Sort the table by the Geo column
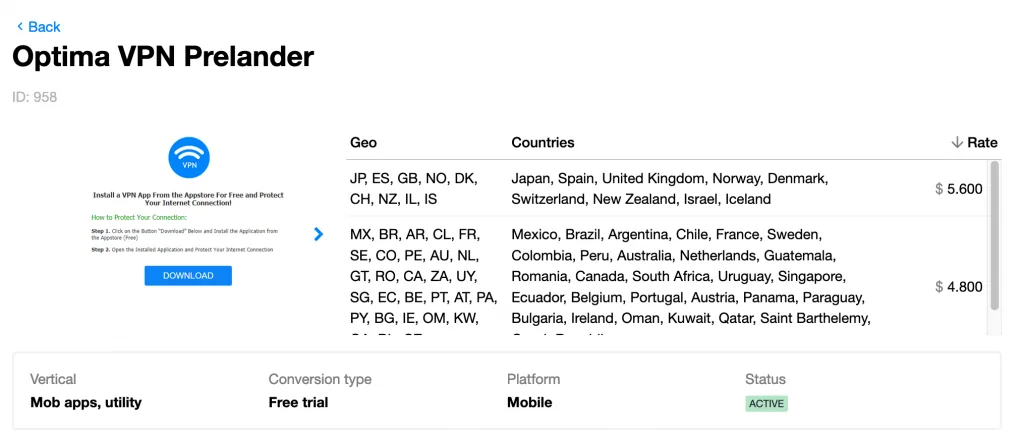 pos(364,143)
